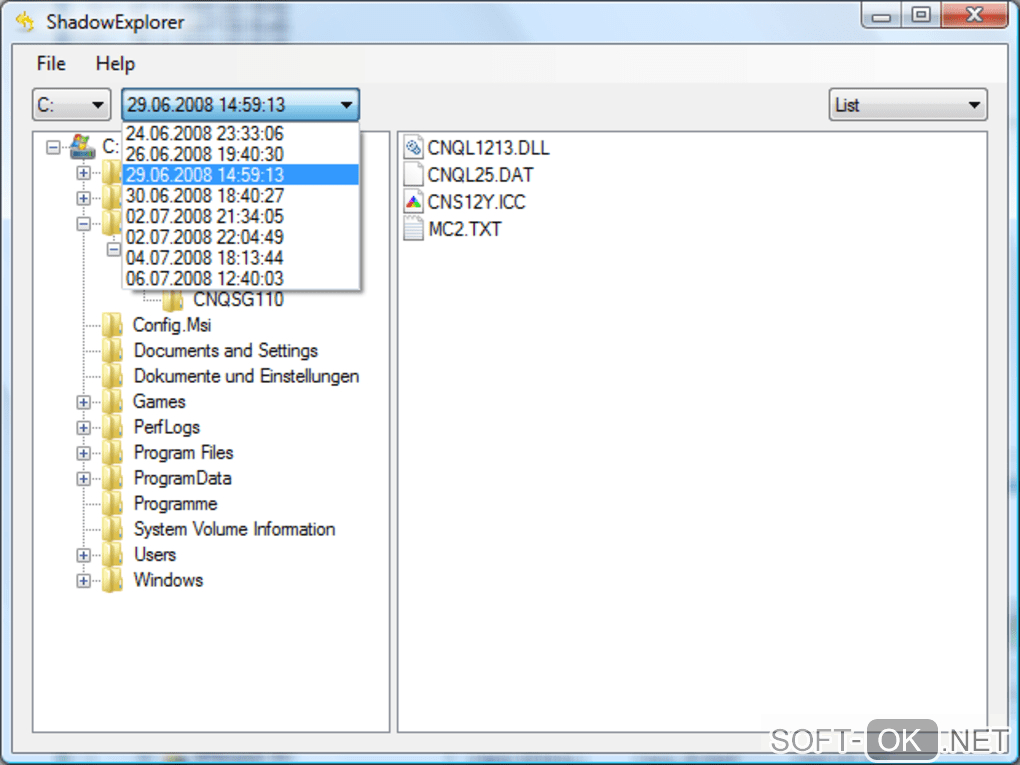Screen dimensions: 1020x765
Task: Click the Programme folder icon
Action: coord(113,503)
